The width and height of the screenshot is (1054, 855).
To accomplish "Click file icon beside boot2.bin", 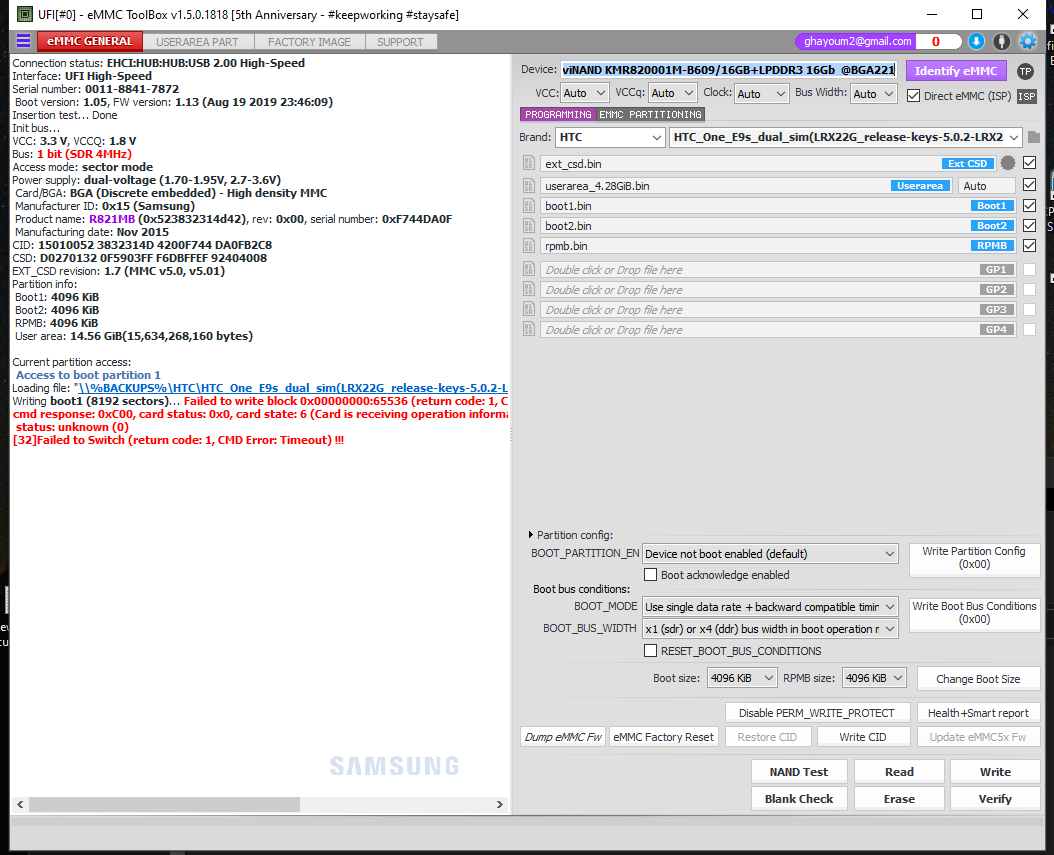I will click(529, 226).
